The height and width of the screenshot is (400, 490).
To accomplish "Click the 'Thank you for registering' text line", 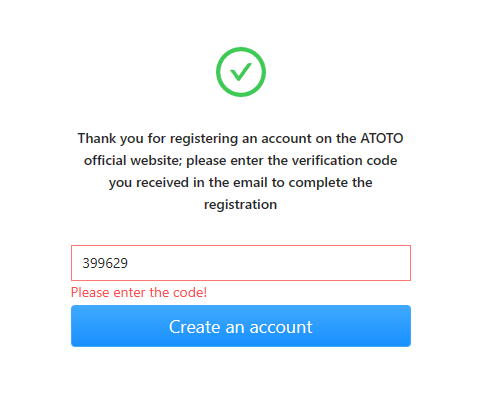I will 241,139.
